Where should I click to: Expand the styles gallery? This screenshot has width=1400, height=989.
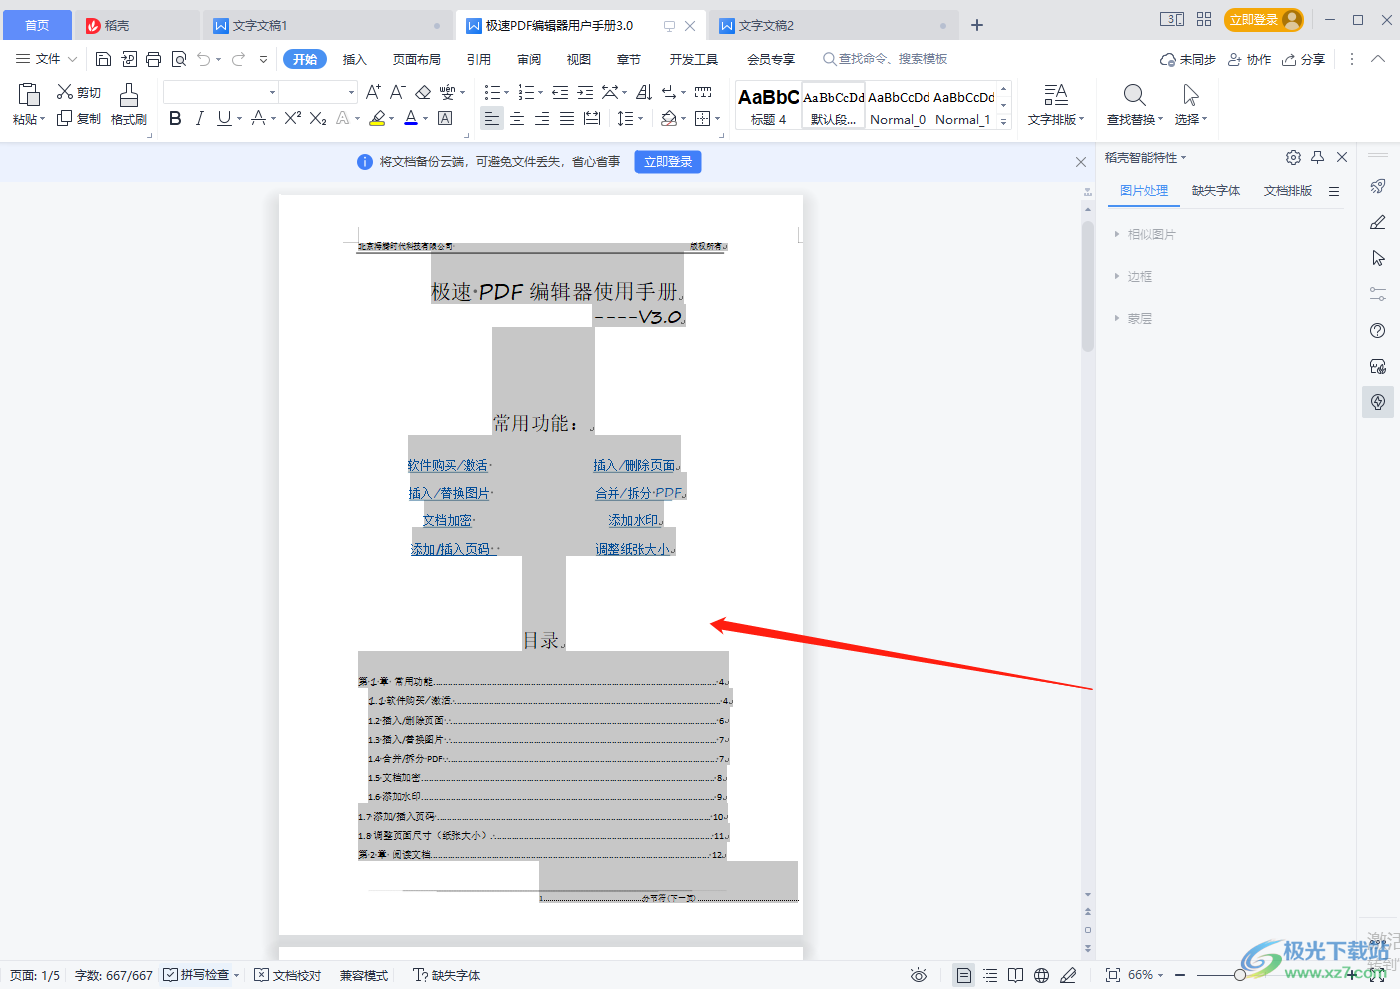(1004, 121)
